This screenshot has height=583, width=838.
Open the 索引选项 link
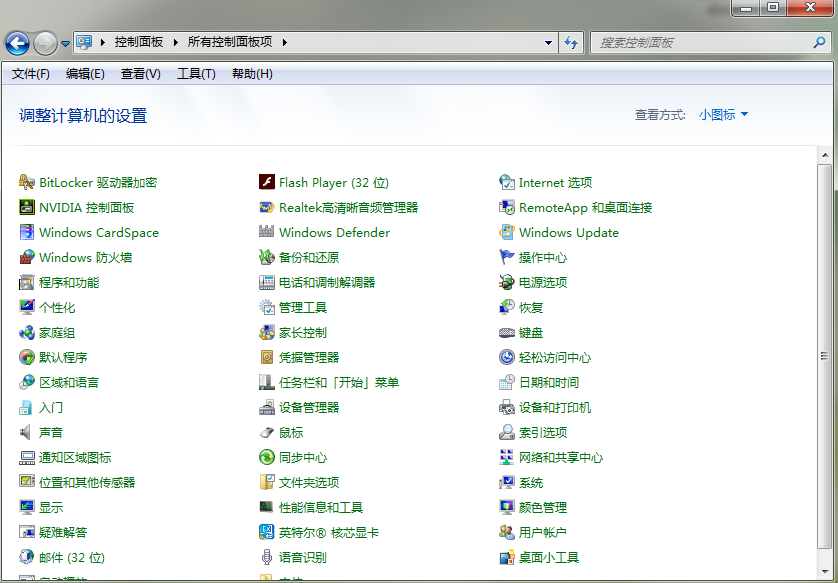543,432
